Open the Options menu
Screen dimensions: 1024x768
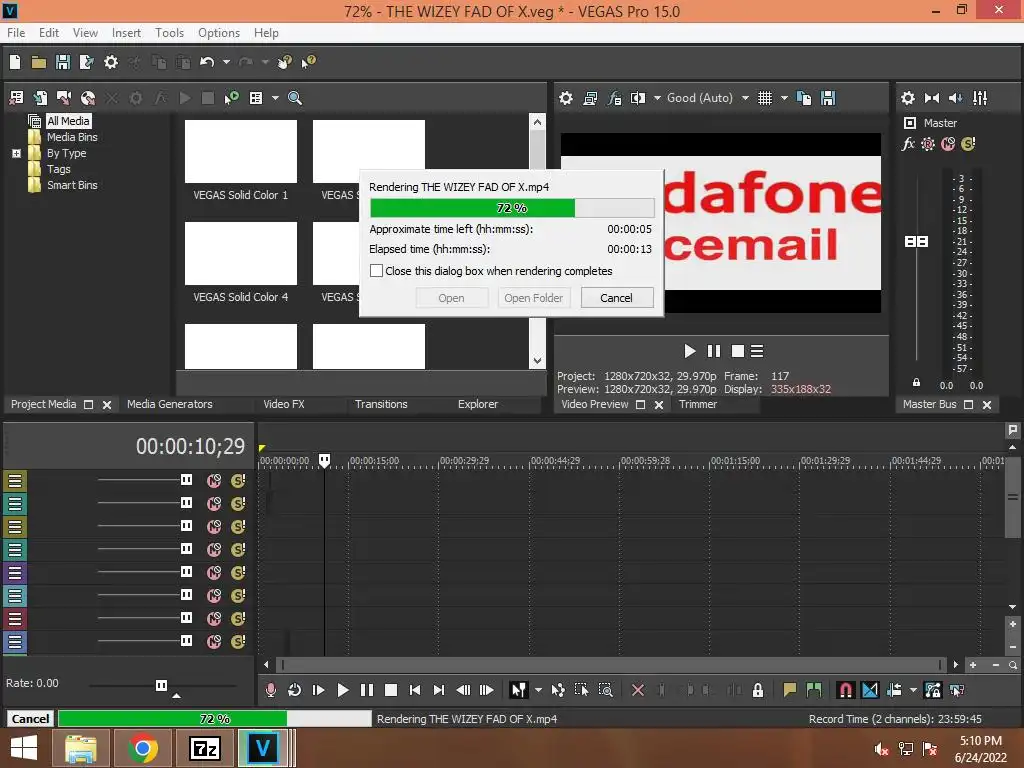[219, 33]
